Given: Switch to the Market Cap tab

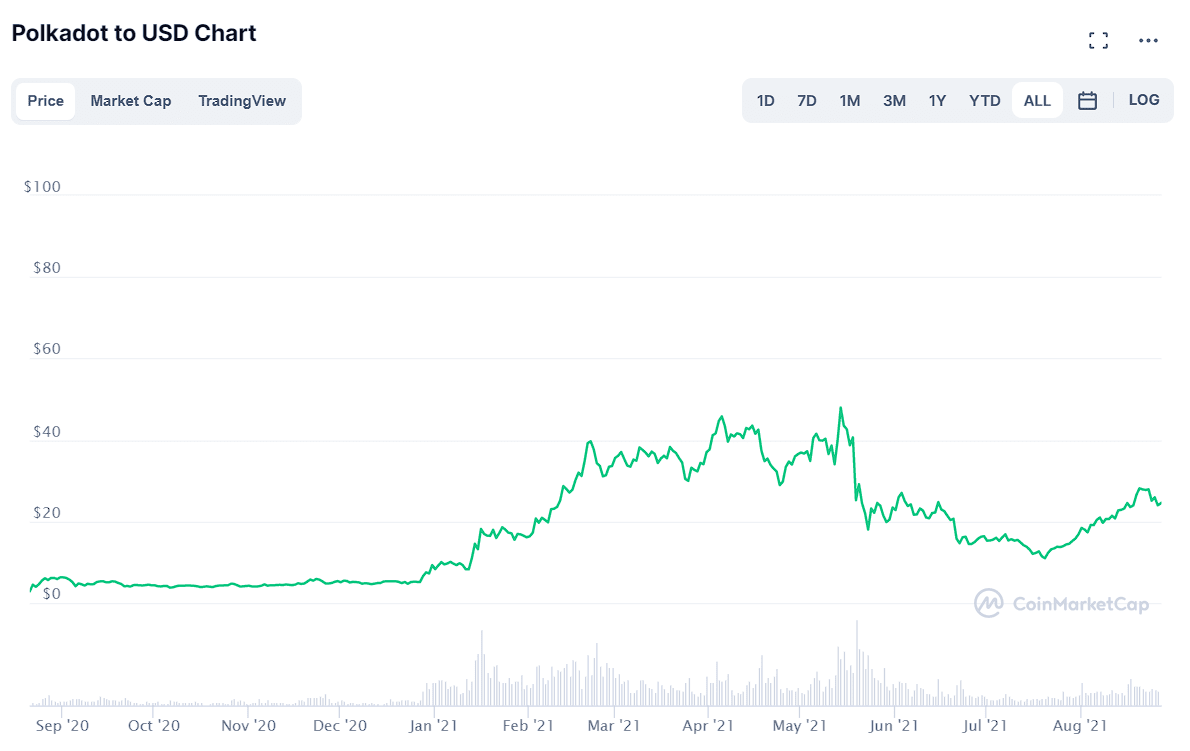Looking at the screenshot, I should coord(131,101).
